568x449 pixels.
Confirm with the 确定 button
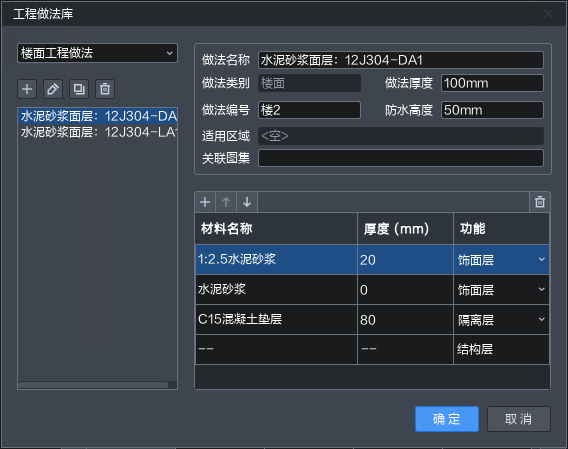pyautogui.click(x=447, y=419)
